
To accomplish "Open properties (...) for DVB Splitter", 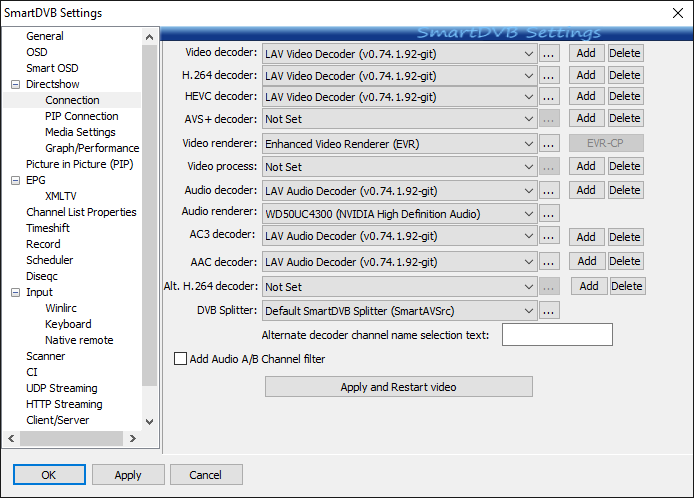I will 549,311.
